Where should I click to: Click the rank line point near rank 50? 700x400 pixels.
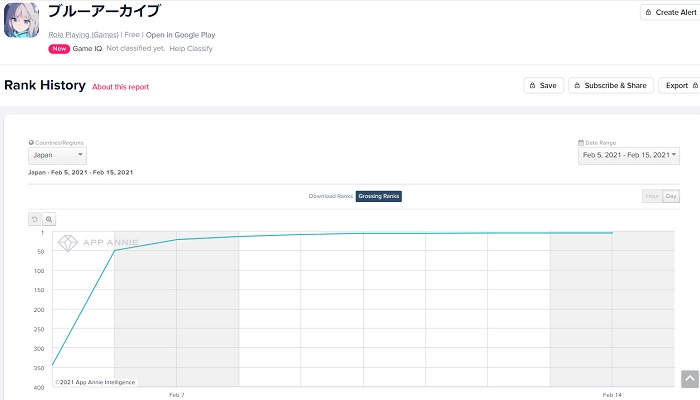coord(114,250)
